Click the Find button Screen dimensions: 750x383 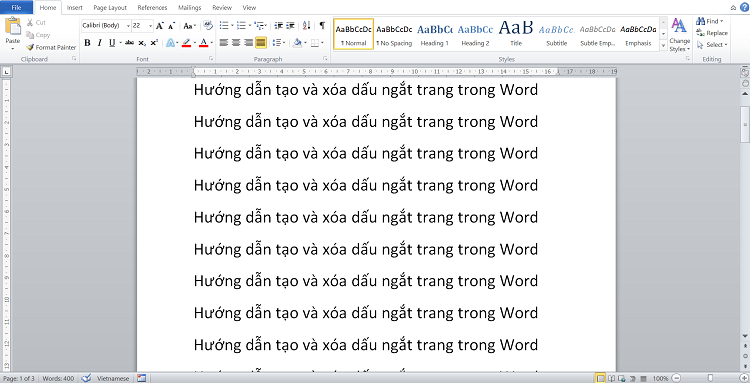[x=710, y=22]
